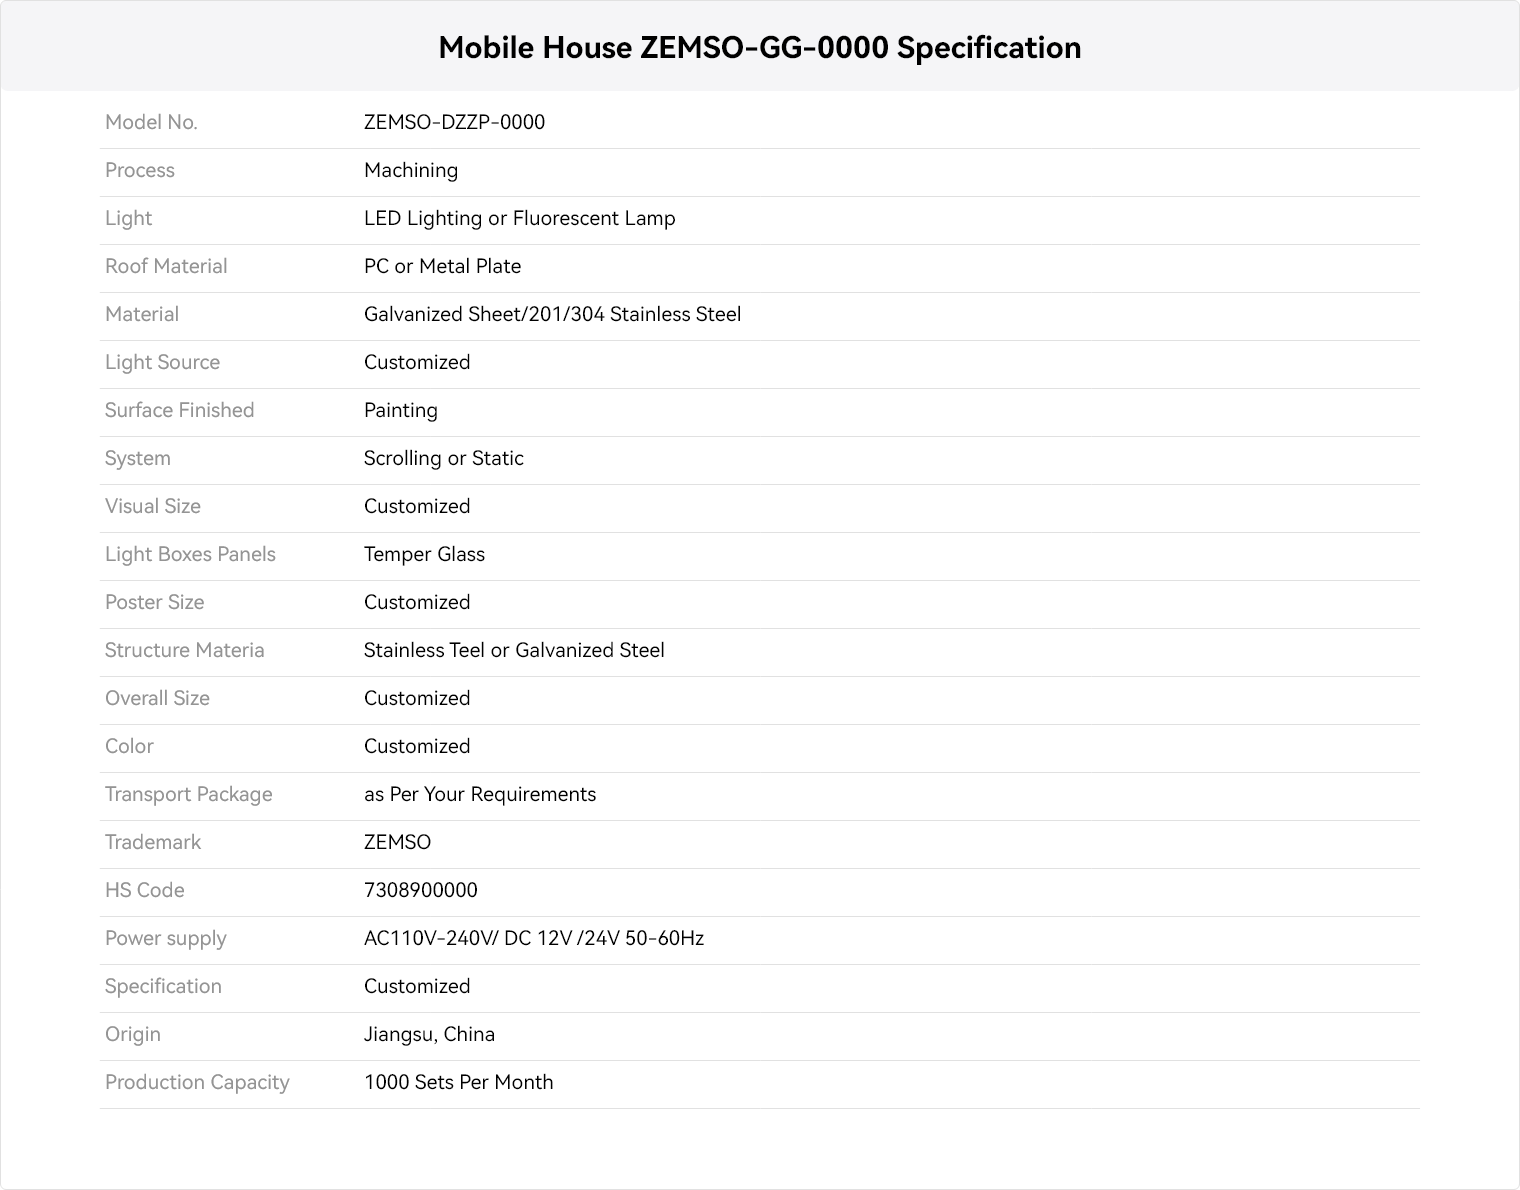1520x1190 pixels.
Task: Click the Painting surface finish value
Action: tap(400, 410)
